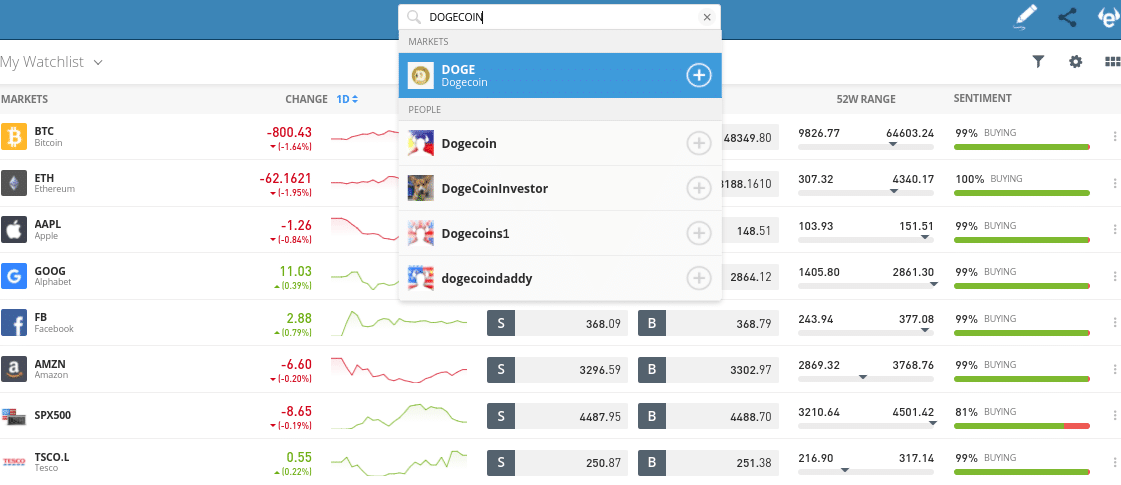Sell AMZN at 3296.59

[557, 370]
